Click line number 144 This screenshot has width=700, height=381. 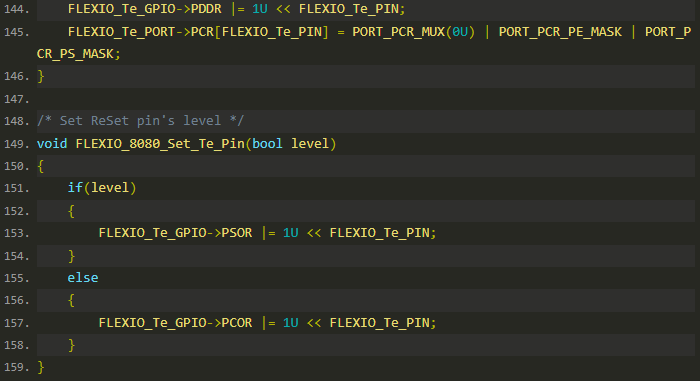click(x=16, y=9)
